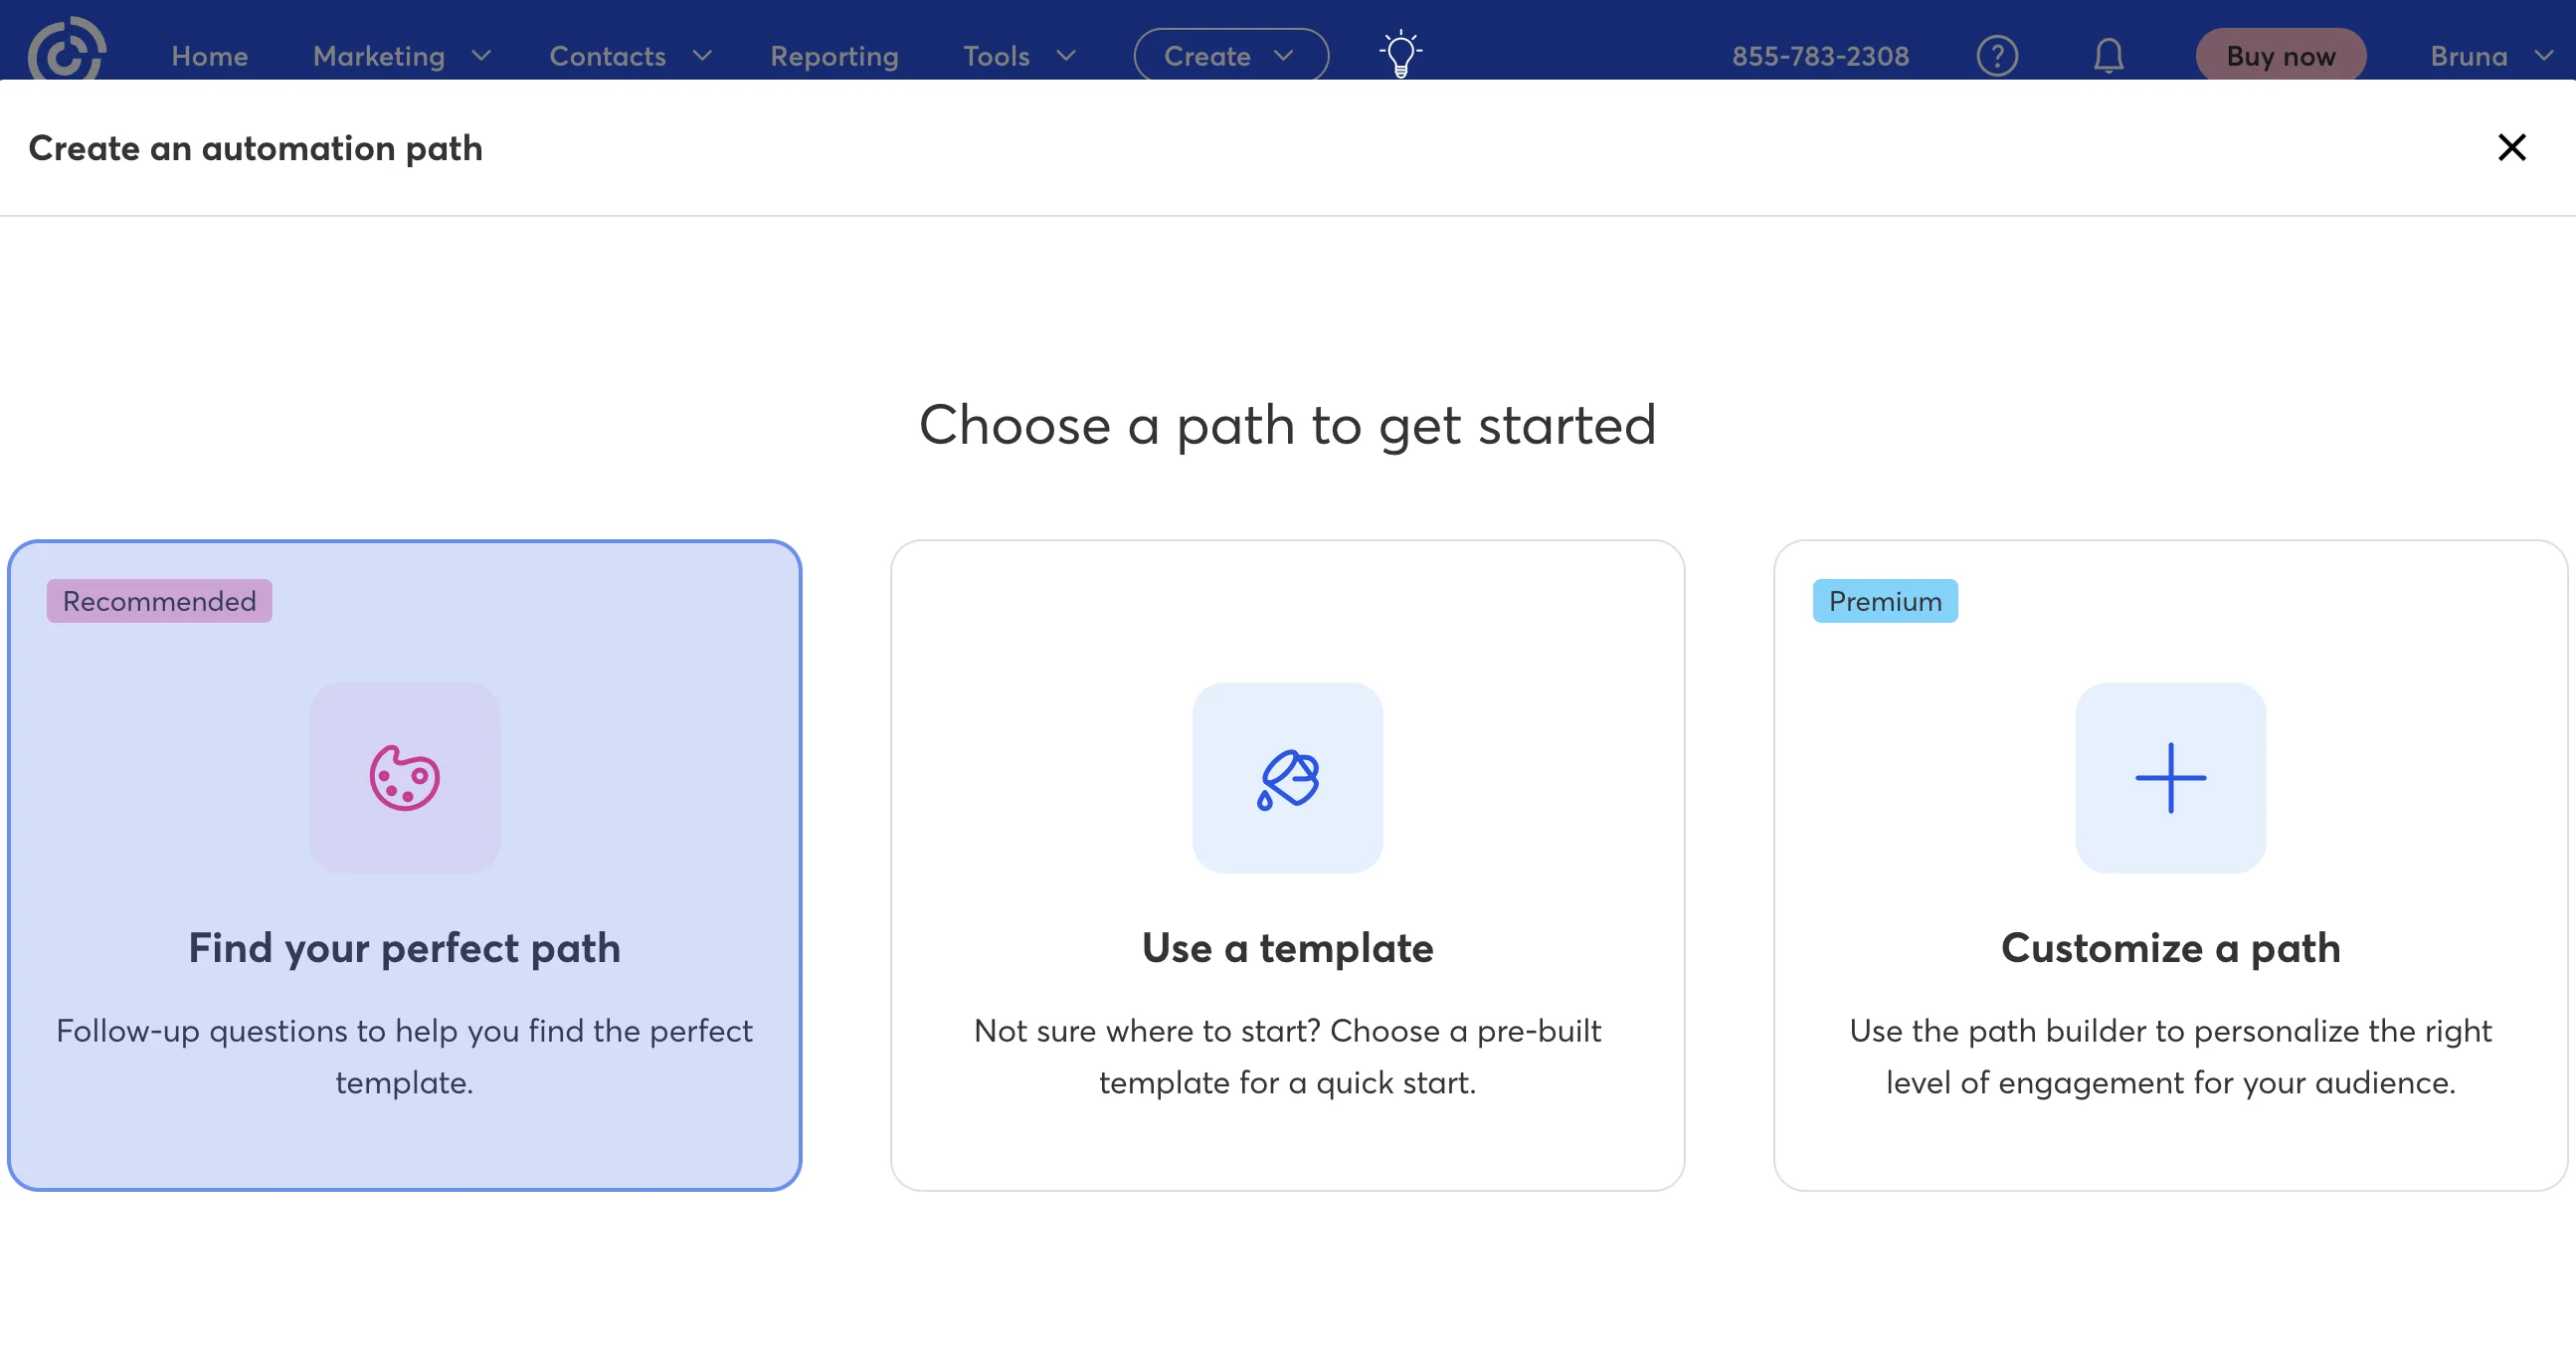
Task: Click the paint bucket template icon
Action: (1287, 778)
